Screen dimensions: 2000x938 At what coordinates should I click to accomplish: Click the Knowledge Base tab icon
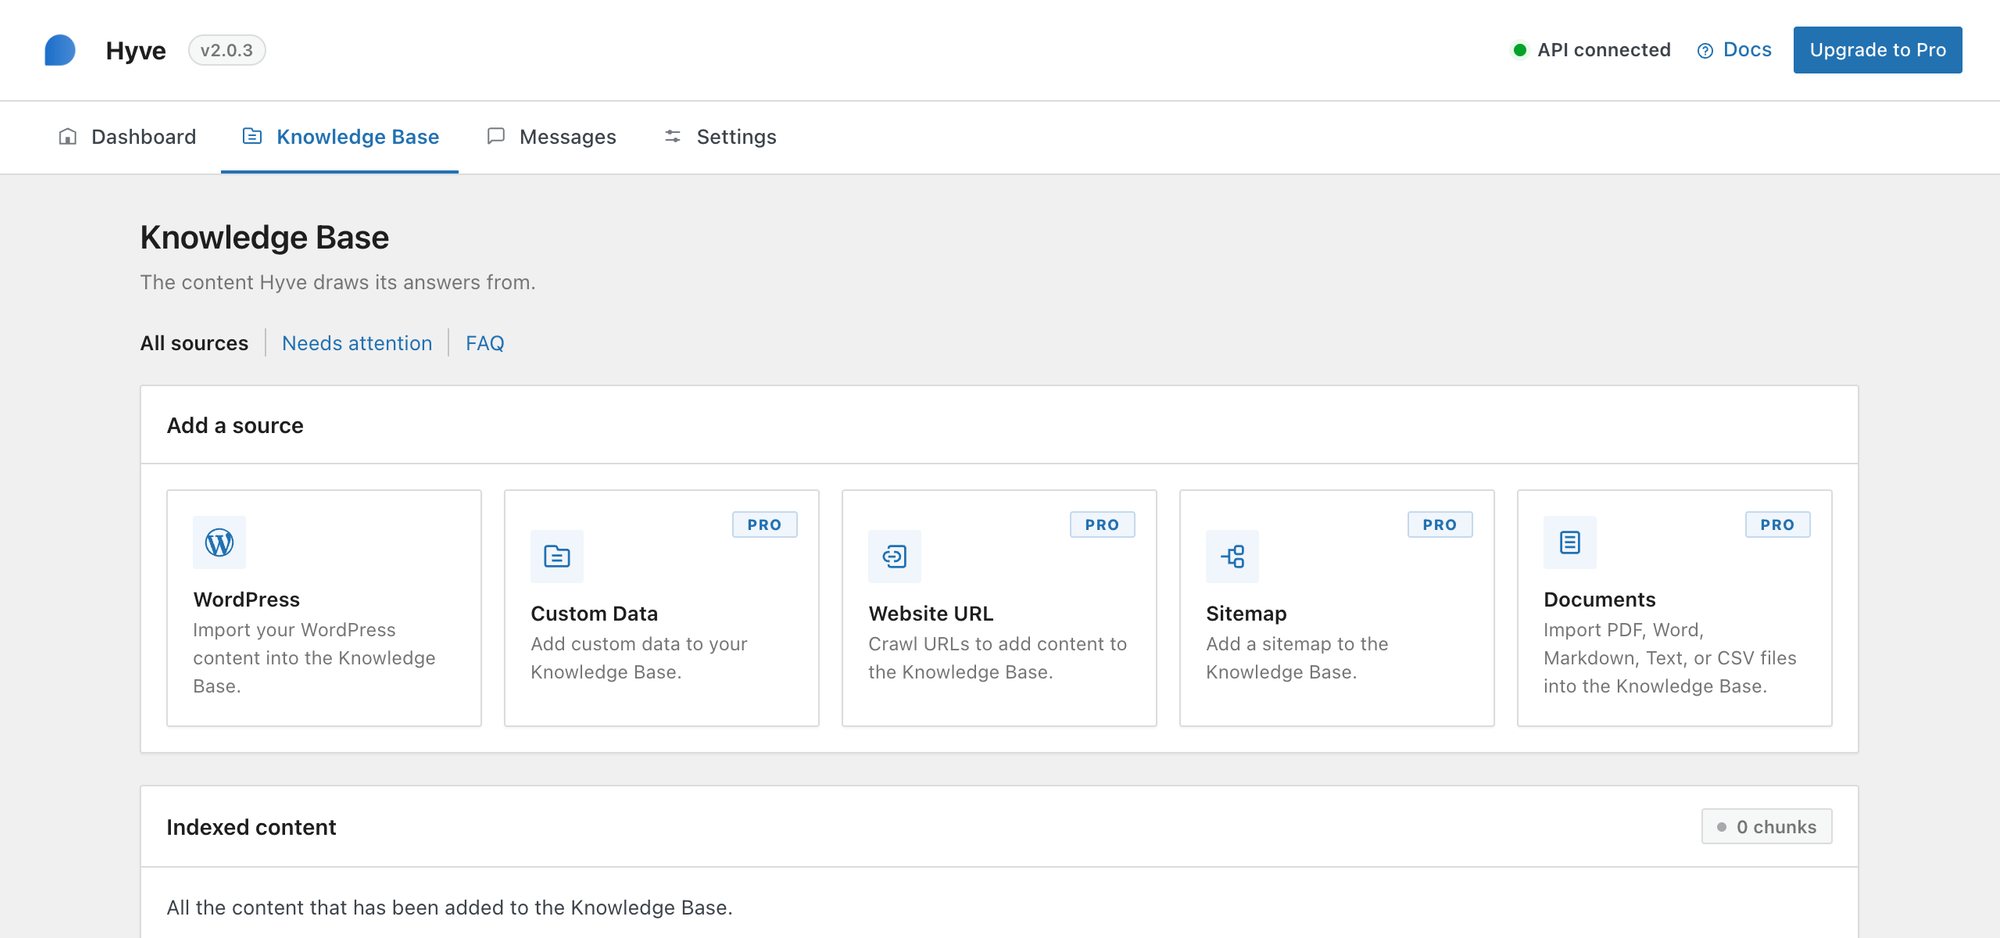252,136
